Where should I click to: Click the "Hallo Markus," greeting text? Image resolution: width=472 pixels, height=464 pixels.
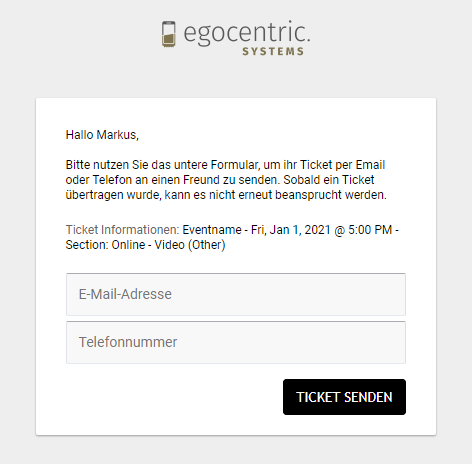102,135
